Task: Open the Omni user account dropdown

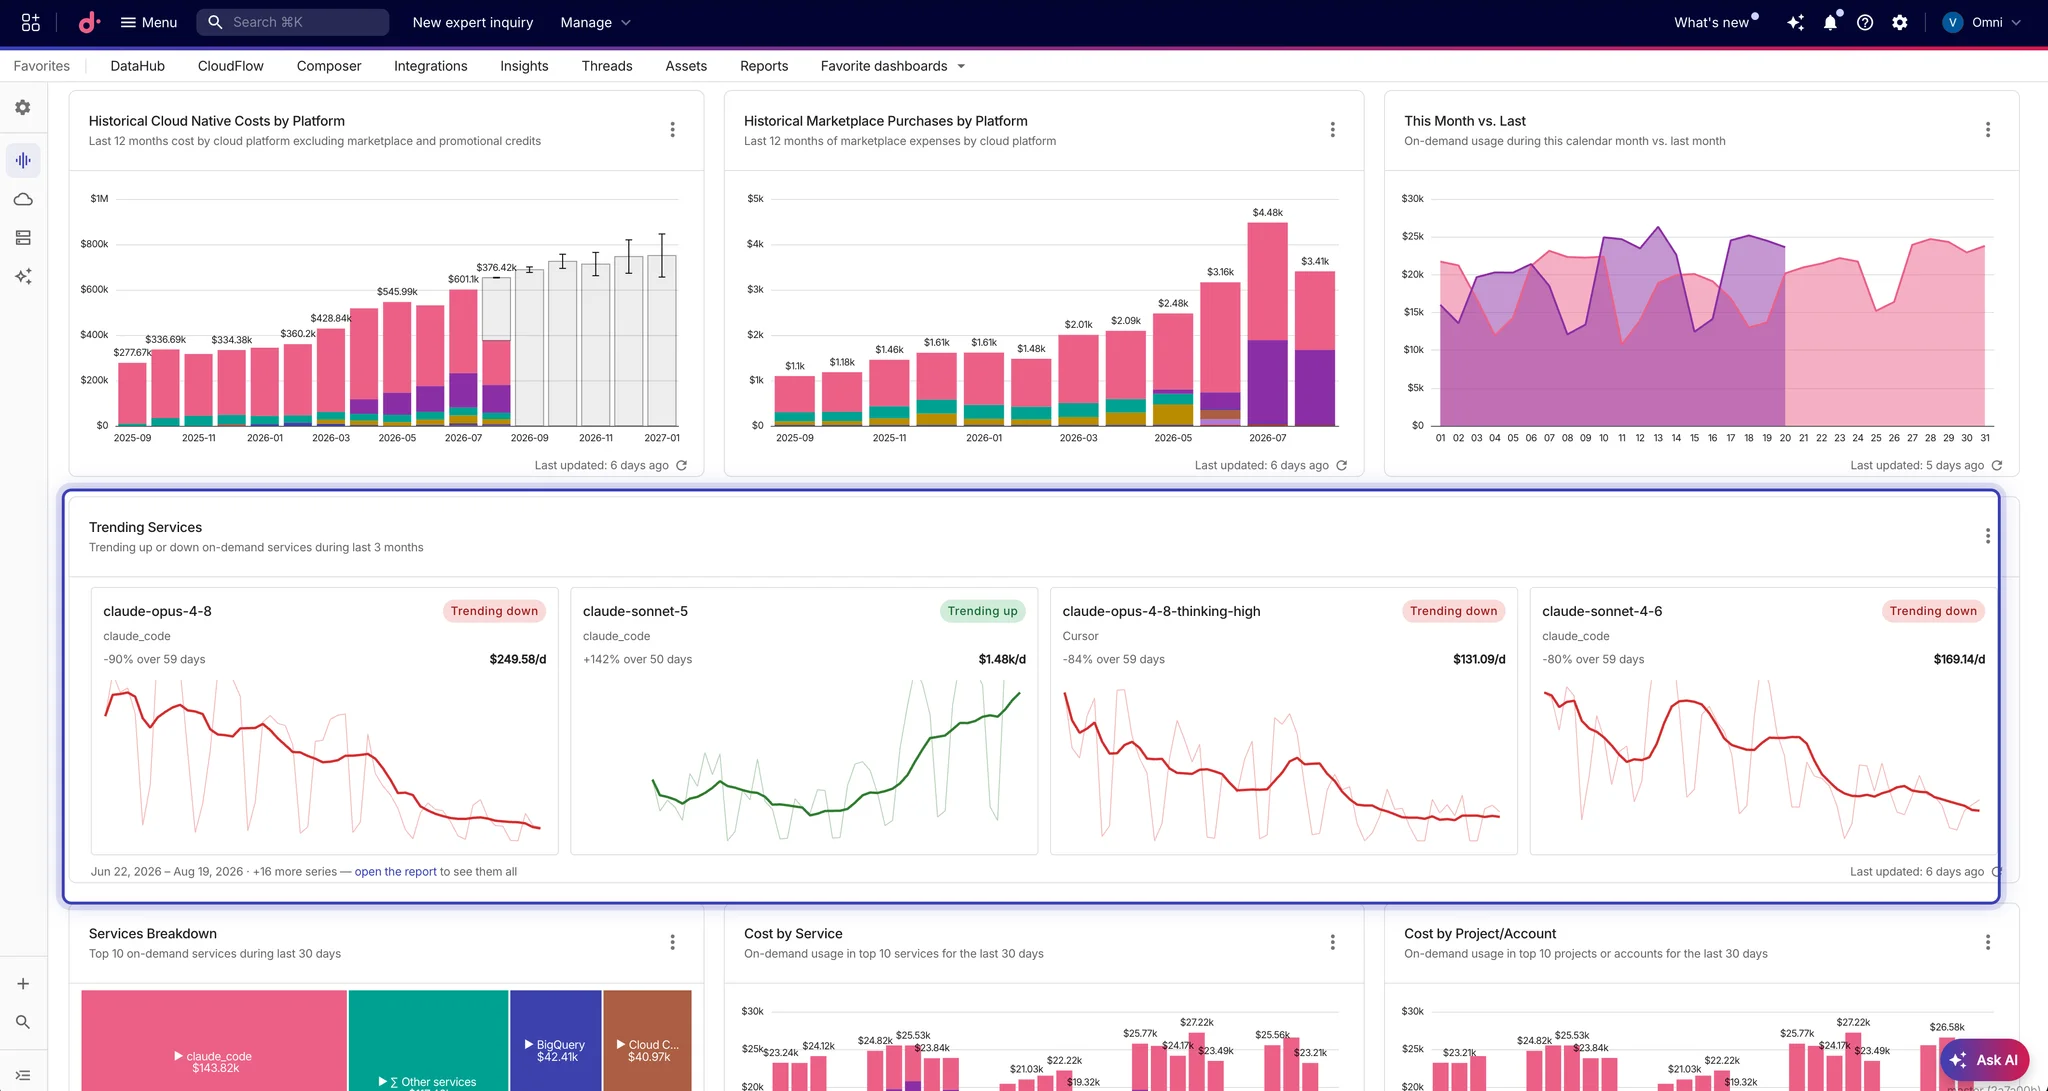Action: pos(1982,22)
